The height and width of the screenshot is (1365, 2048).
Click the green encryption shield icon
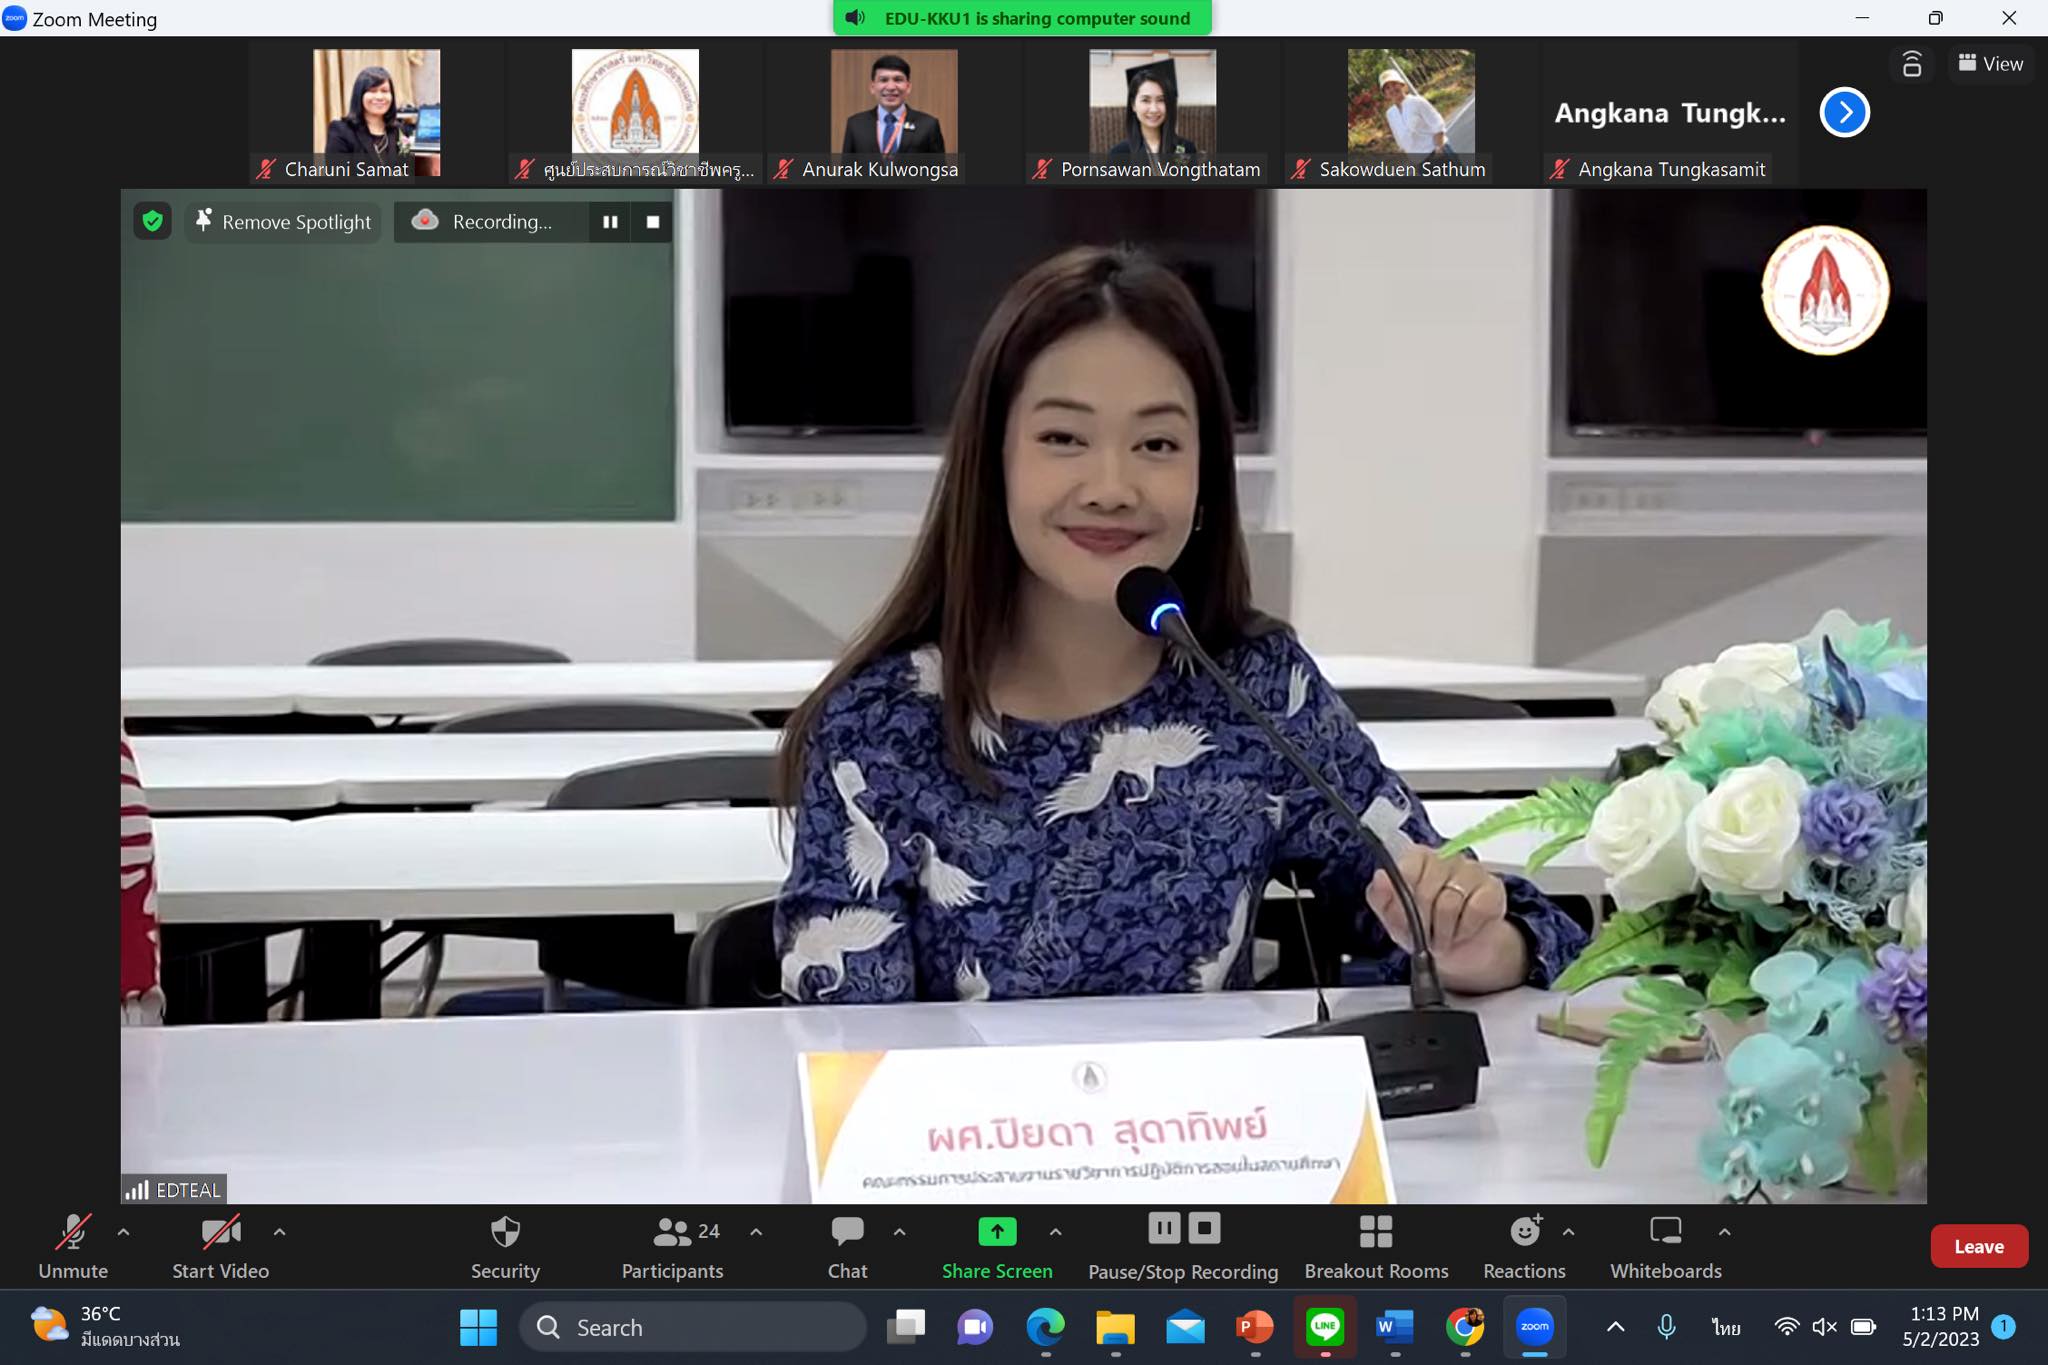click(153, 221)
